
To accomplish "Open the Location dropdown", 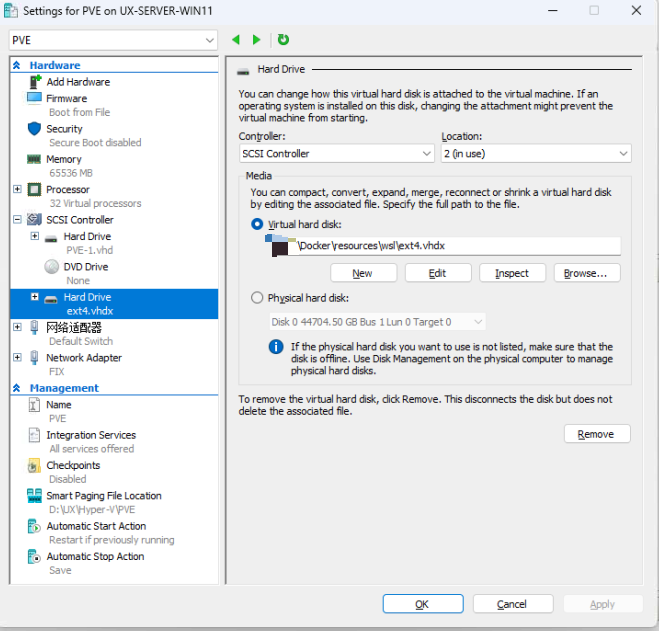I will (x=536, y=154).
